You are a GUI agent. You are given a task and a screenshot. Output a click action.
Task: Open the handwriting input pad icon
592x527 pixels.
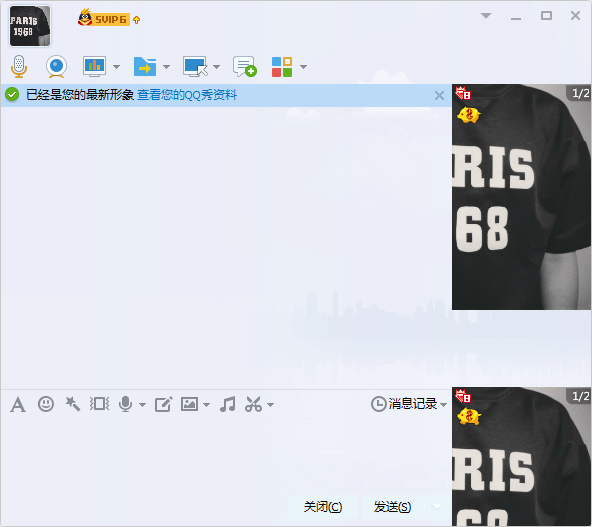click(x=163, y=404)
